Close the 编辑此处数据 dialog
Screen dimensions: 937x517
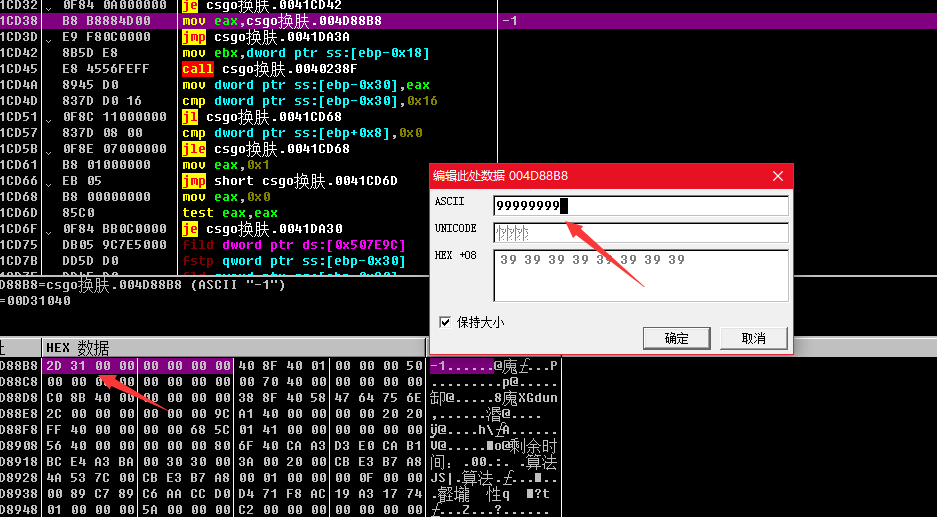(777, 176)
